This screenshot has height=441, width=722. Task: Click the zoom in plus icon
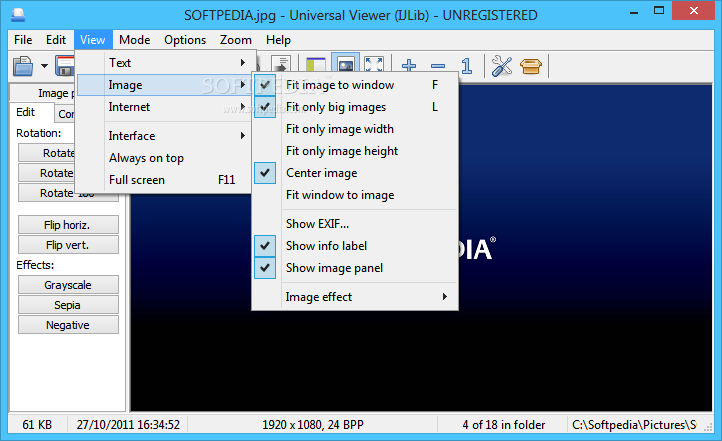point(409,66)
